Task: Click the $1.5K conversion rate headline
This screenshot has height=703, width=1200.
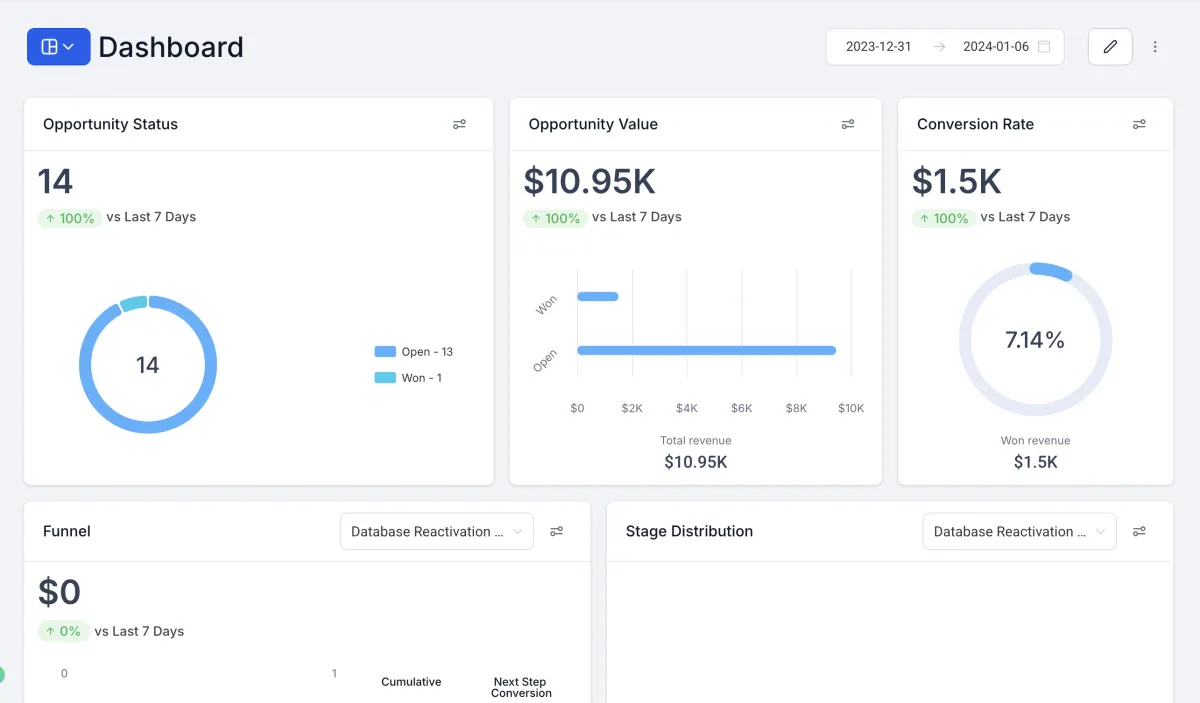Action: [957, 181]
